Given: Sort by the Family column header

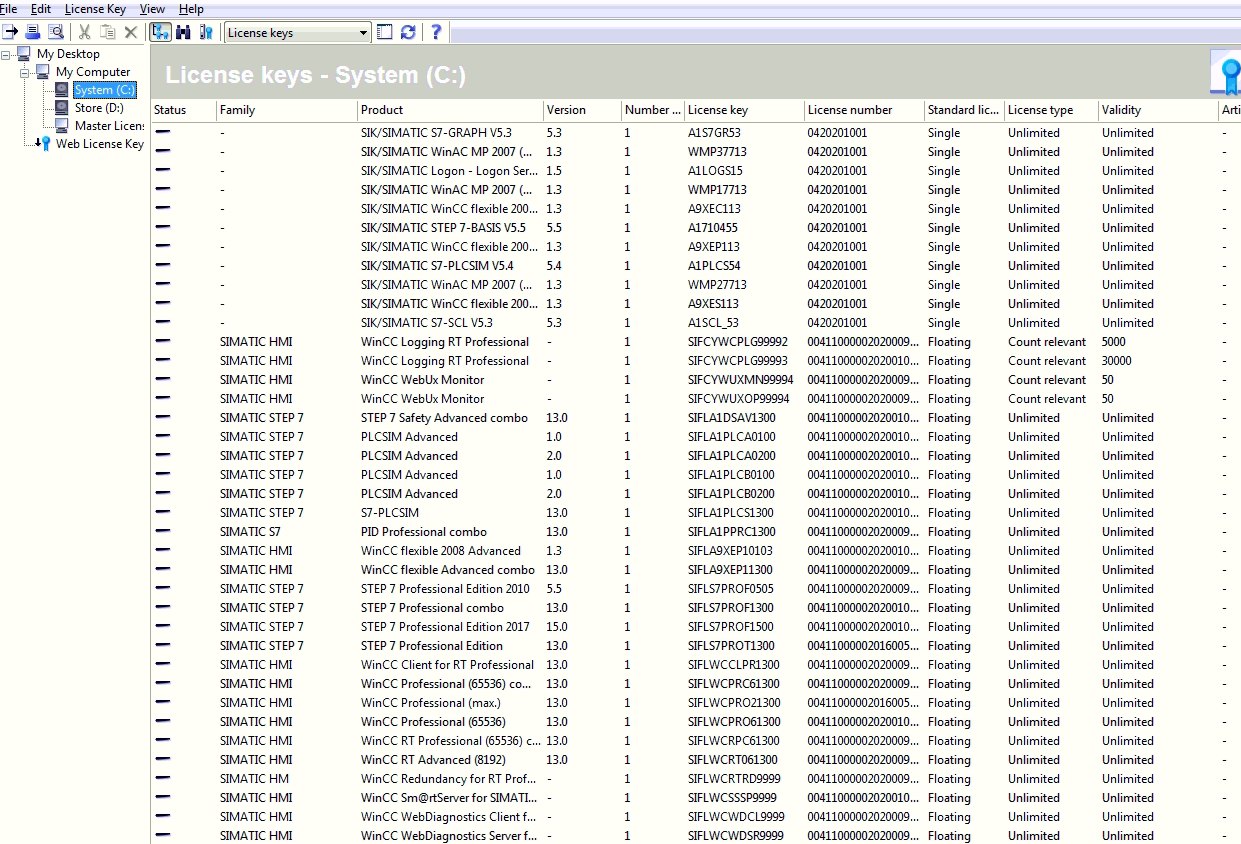Looking at the screenshot, I should pyautogui.click(x=287, y=110).
